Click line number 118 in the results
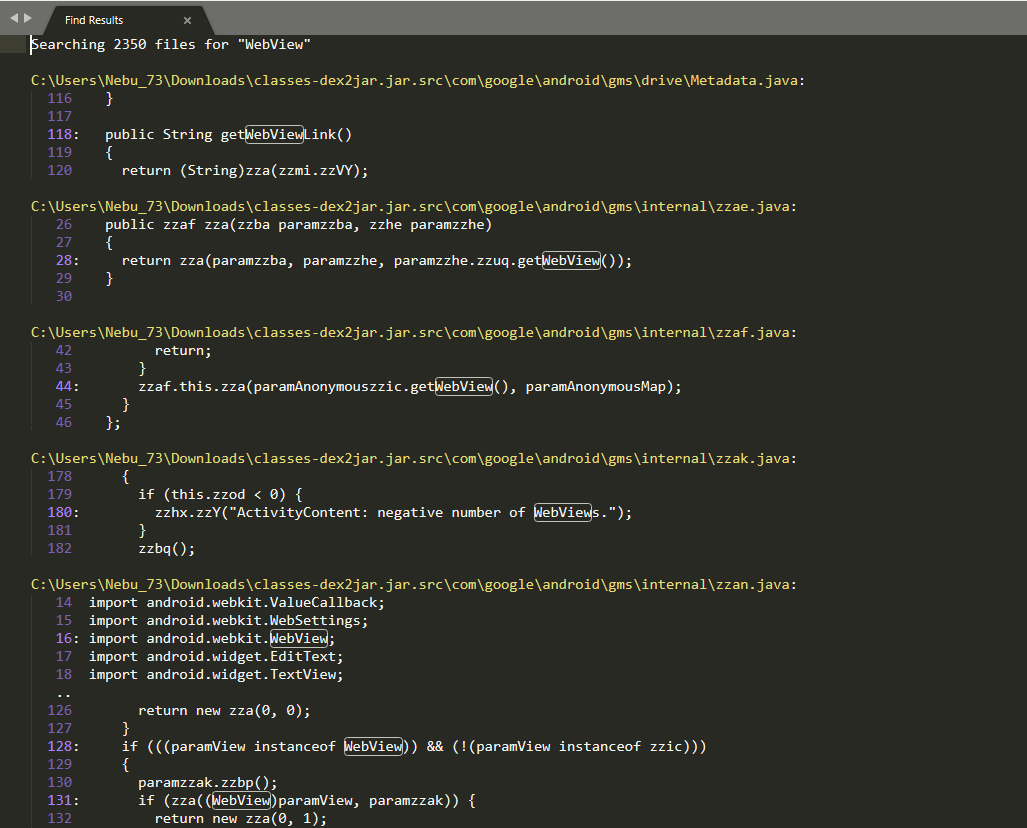This screenshot has width=1027, height=828. click(x=60, y=135)
